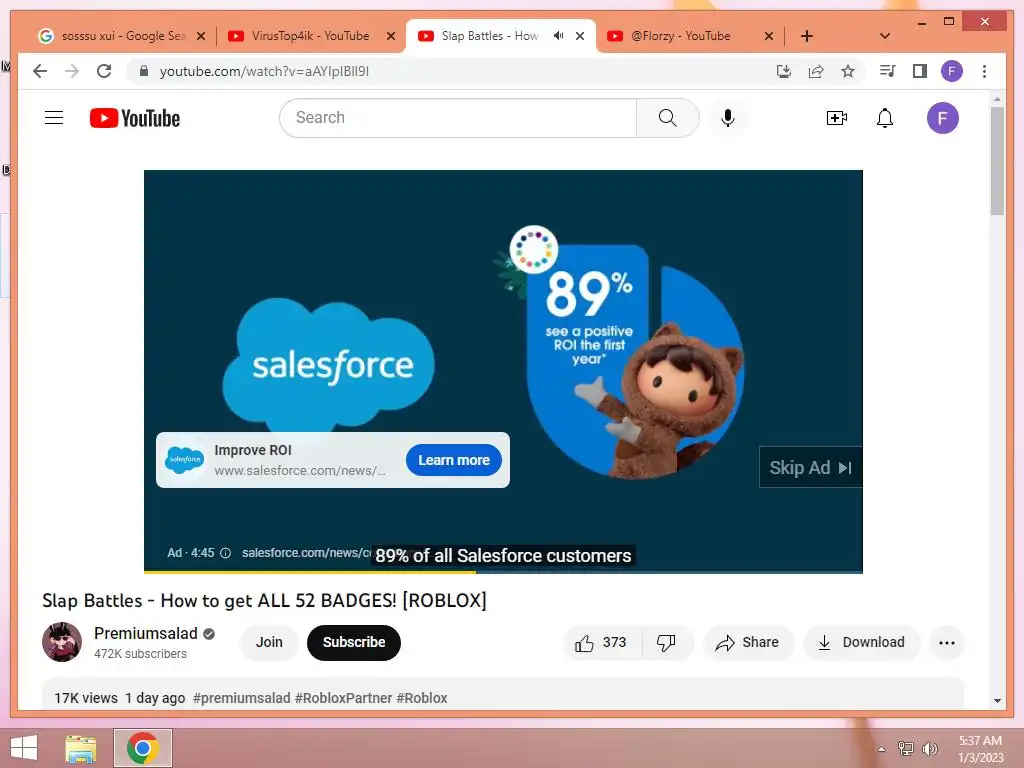Viewport: 1024px width, 768px height.
Task: Close the VirusTop4ik tab
Action: 391,36
